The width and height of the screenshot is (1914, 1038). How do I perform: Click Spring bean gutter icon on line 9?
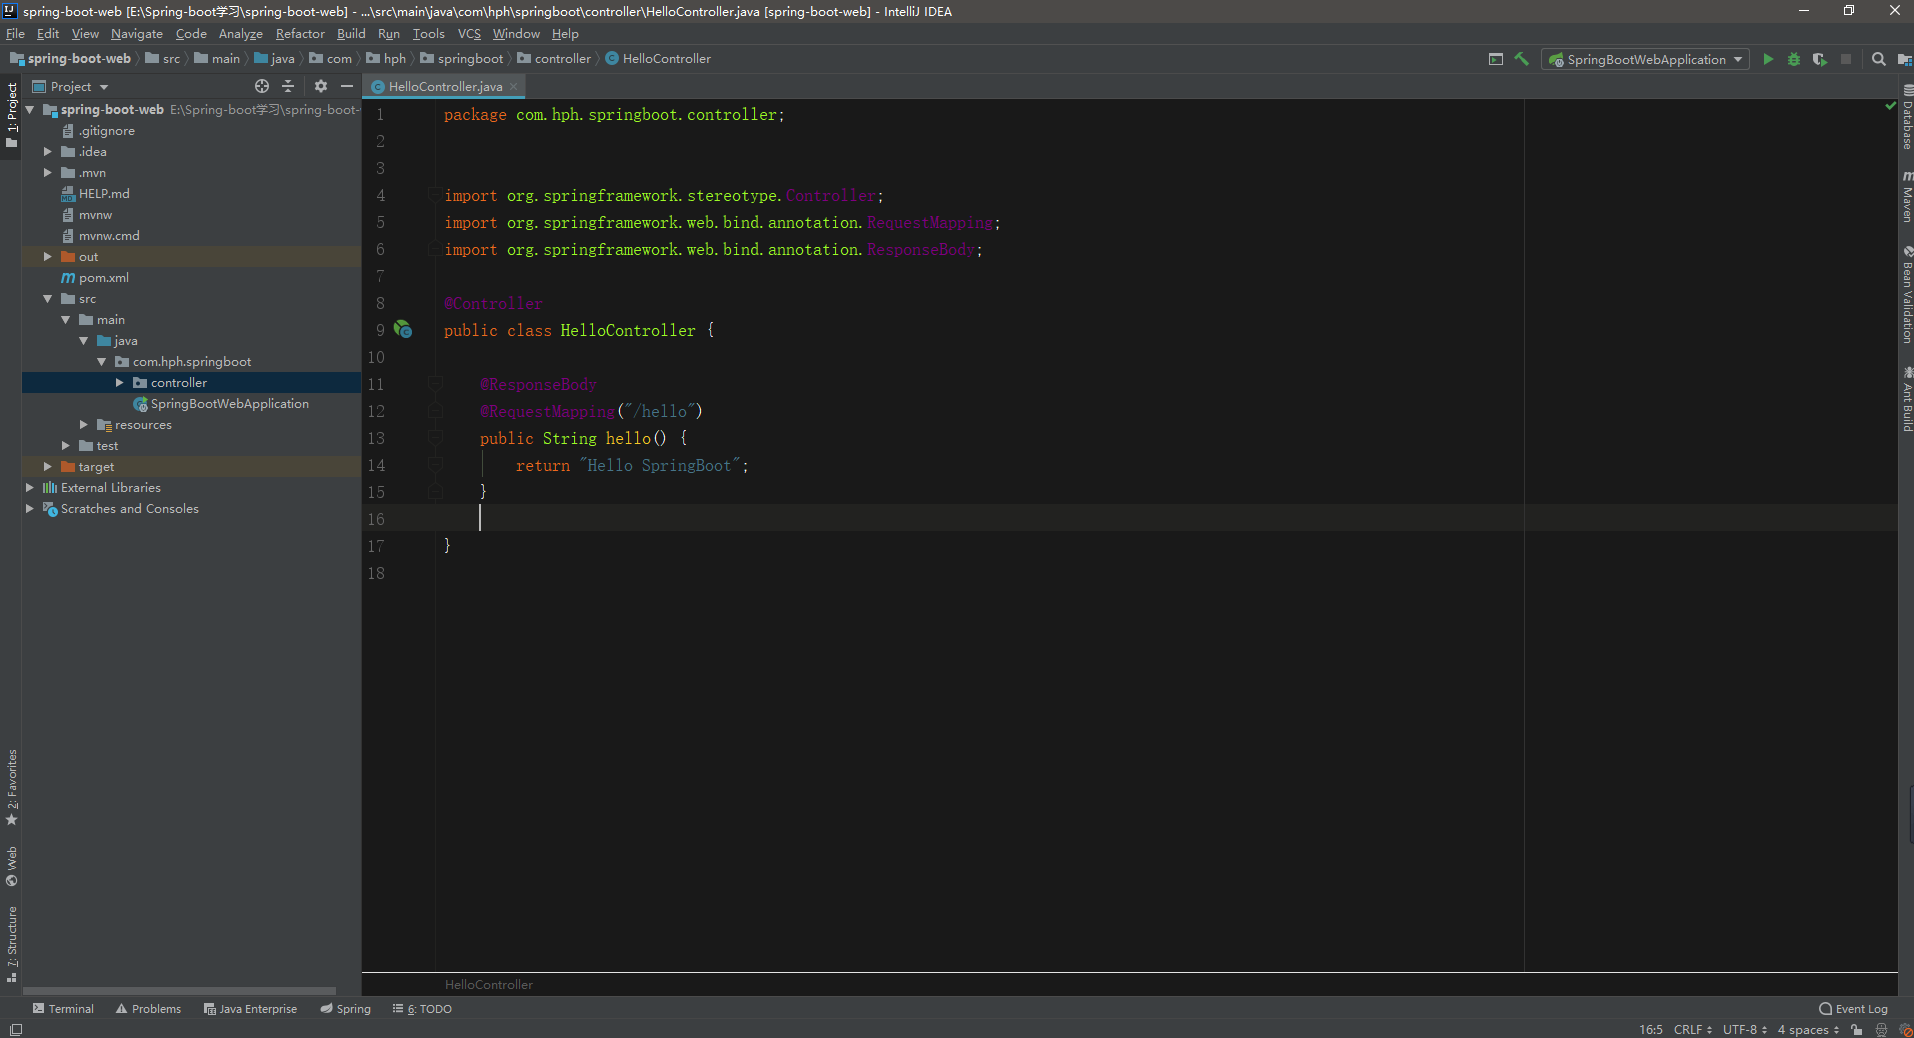(x=403, y=329)
